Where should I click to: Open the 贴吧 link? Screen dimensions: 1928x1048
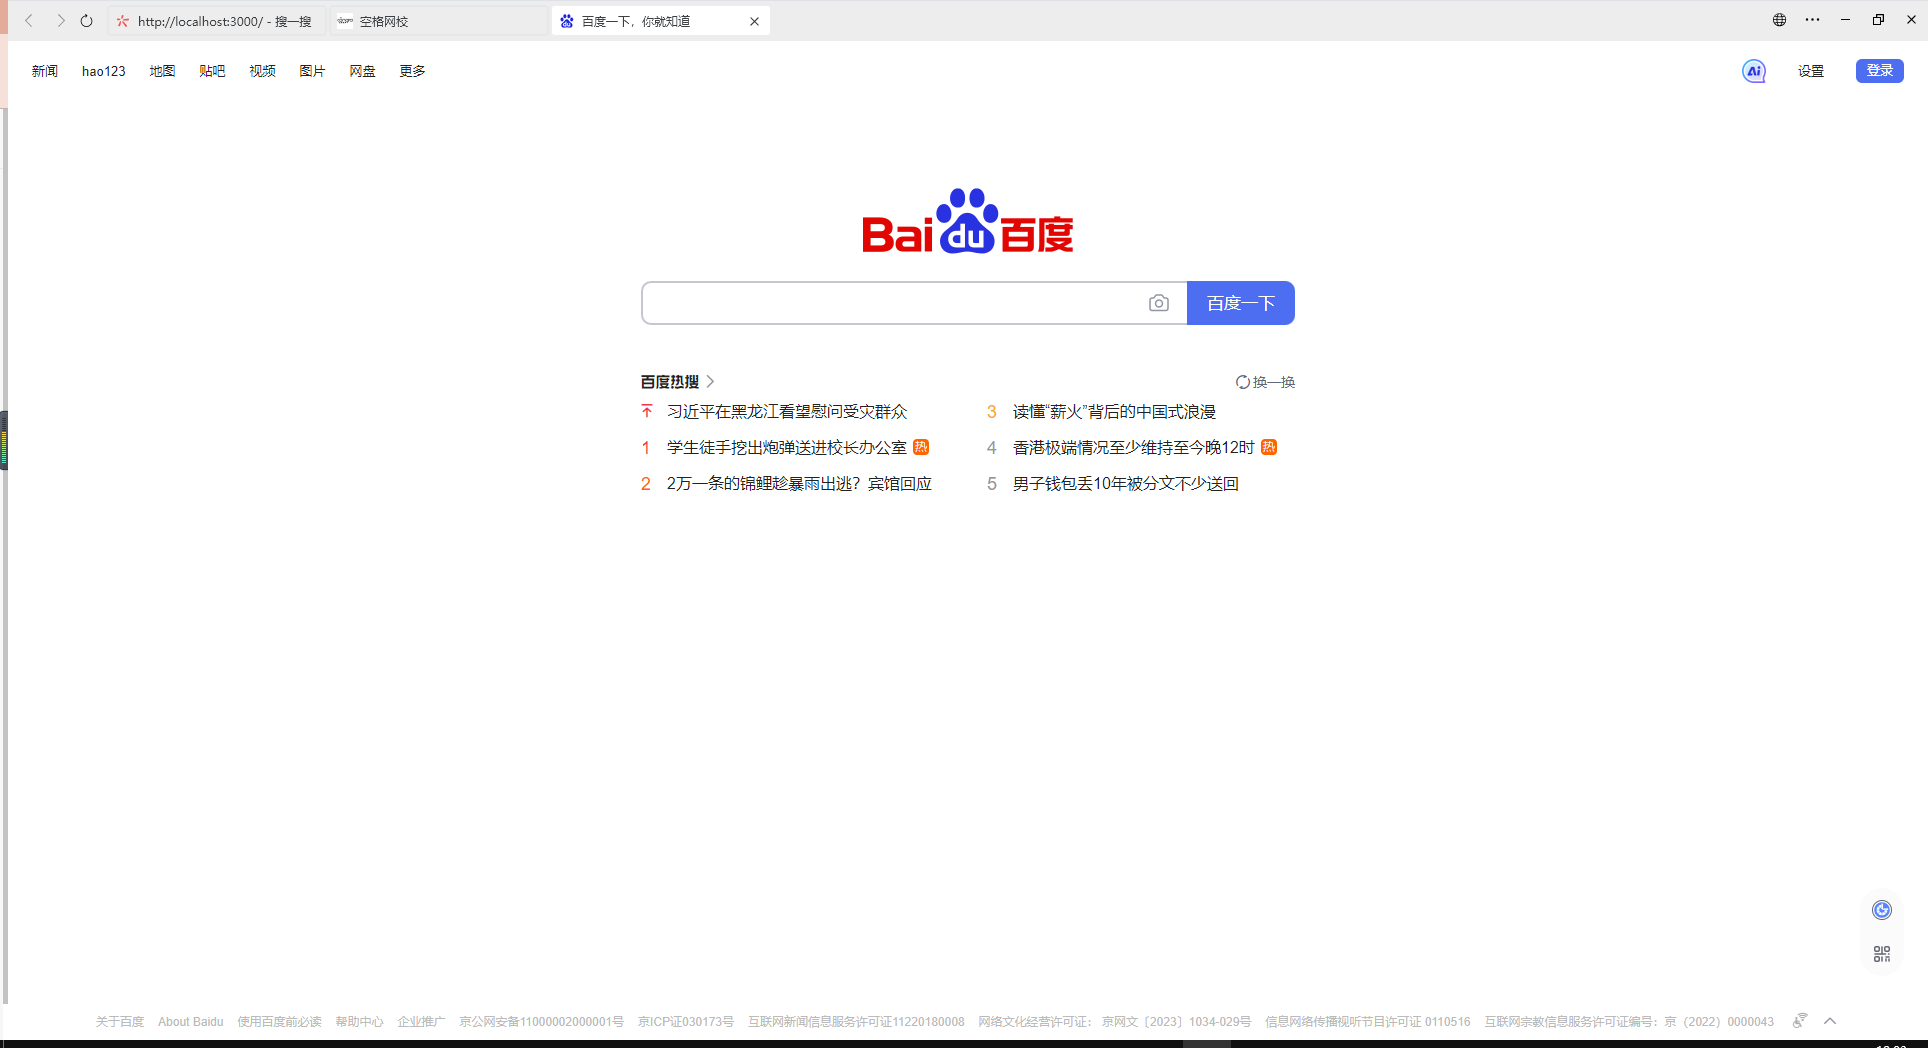(212, 71)
